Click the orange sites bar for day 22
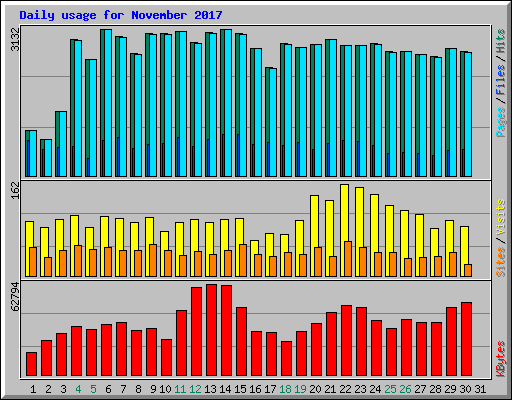Viewport: 512px width, 400px height. [348, 259]
